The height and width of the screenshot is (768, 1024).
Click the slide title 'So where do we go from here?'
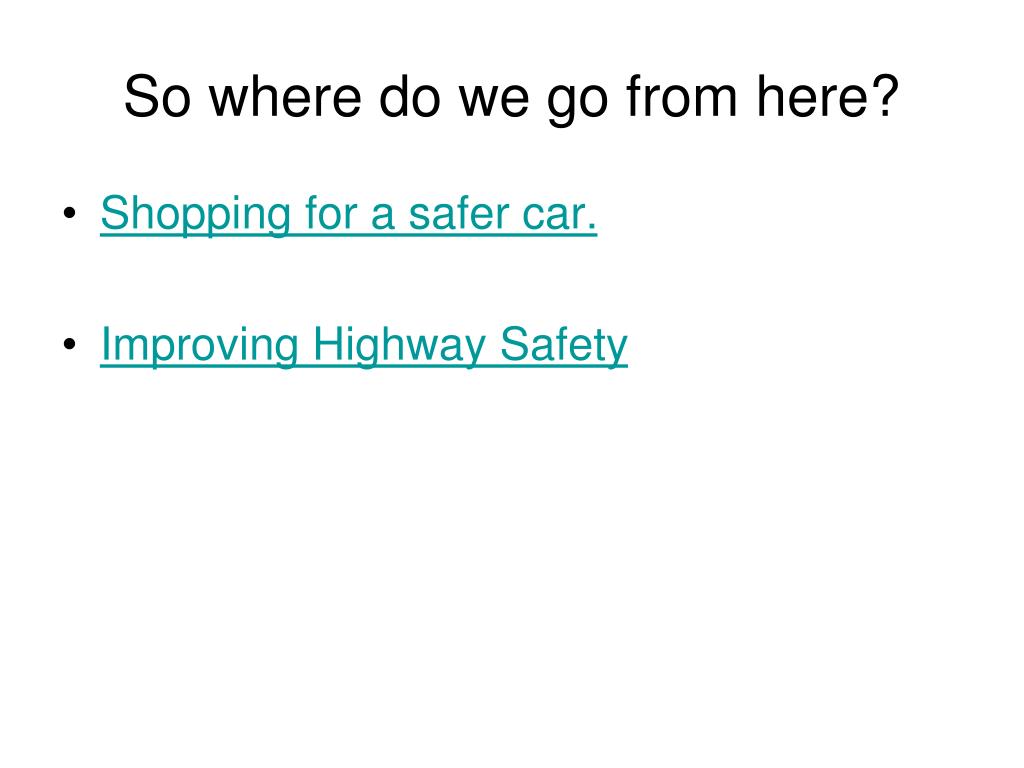[511, 98]
